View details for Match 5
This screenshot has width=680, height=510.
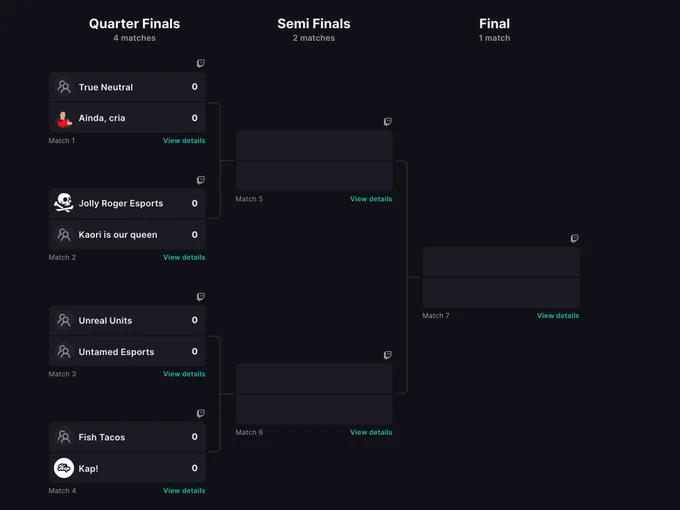point(371,199)
